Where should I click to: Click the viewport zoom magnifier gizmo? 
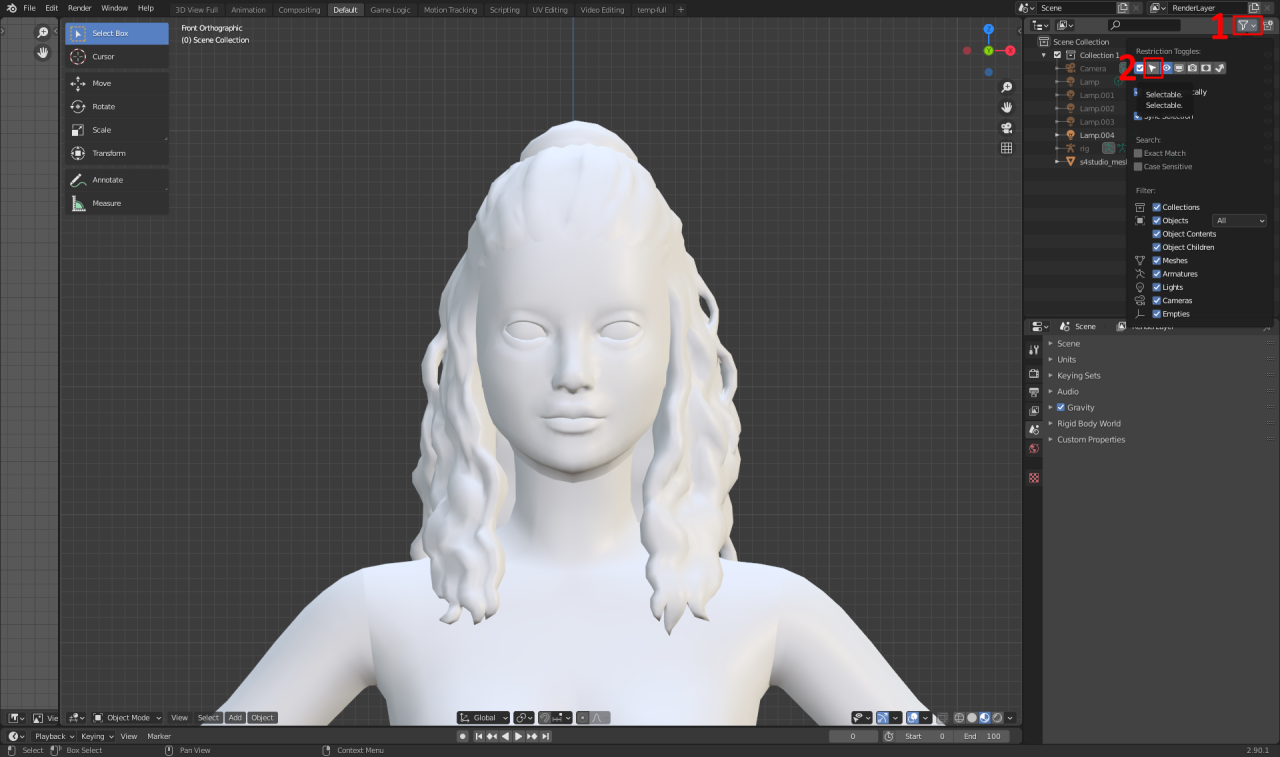click(1006, 88)
